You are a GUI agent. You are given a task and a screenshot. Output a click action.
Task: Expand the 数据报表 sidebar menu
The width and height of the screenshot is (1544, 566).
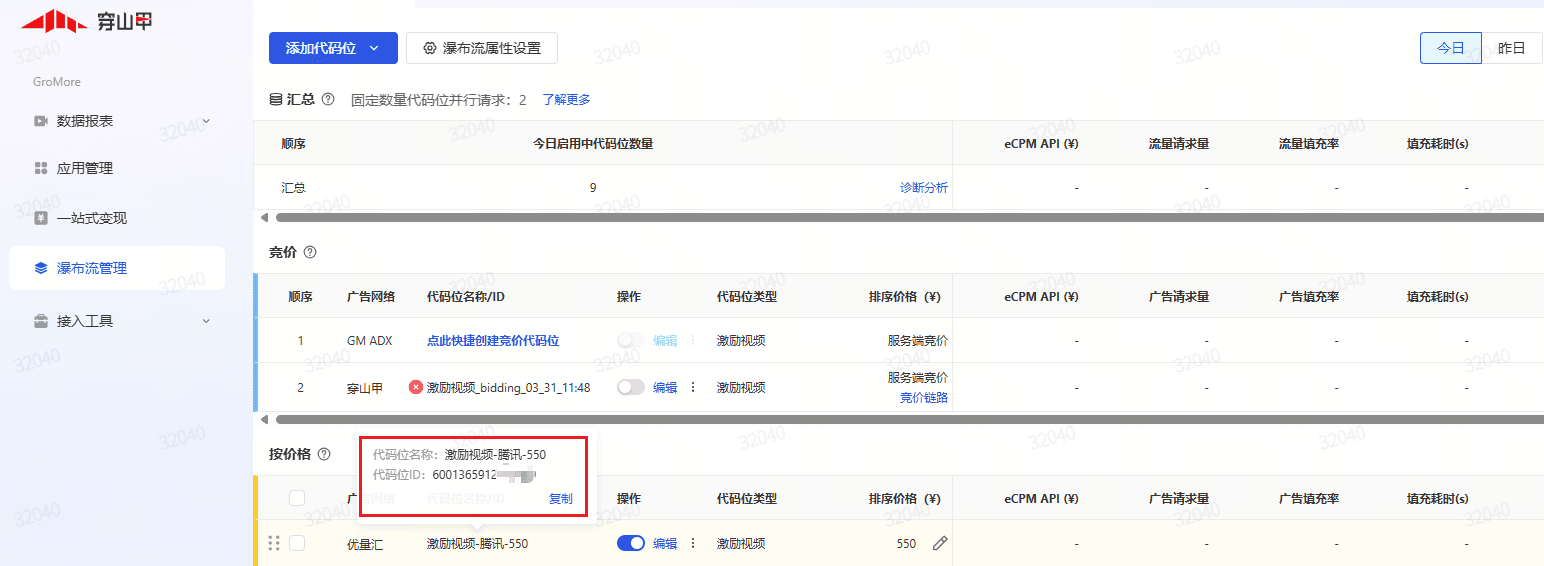[x=206, y=121]
